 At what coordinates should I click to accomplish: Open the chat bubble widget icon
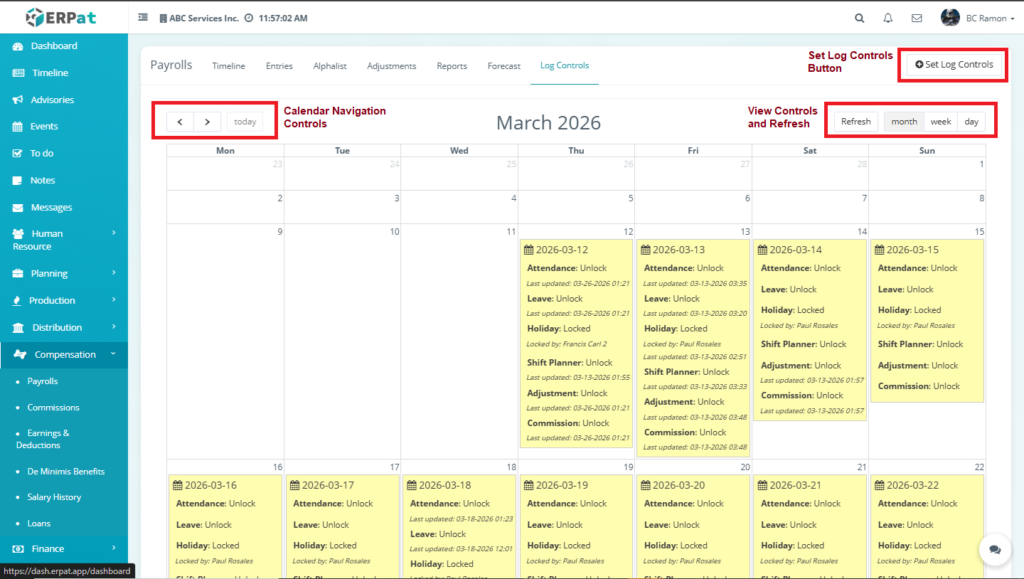(995, 549)
